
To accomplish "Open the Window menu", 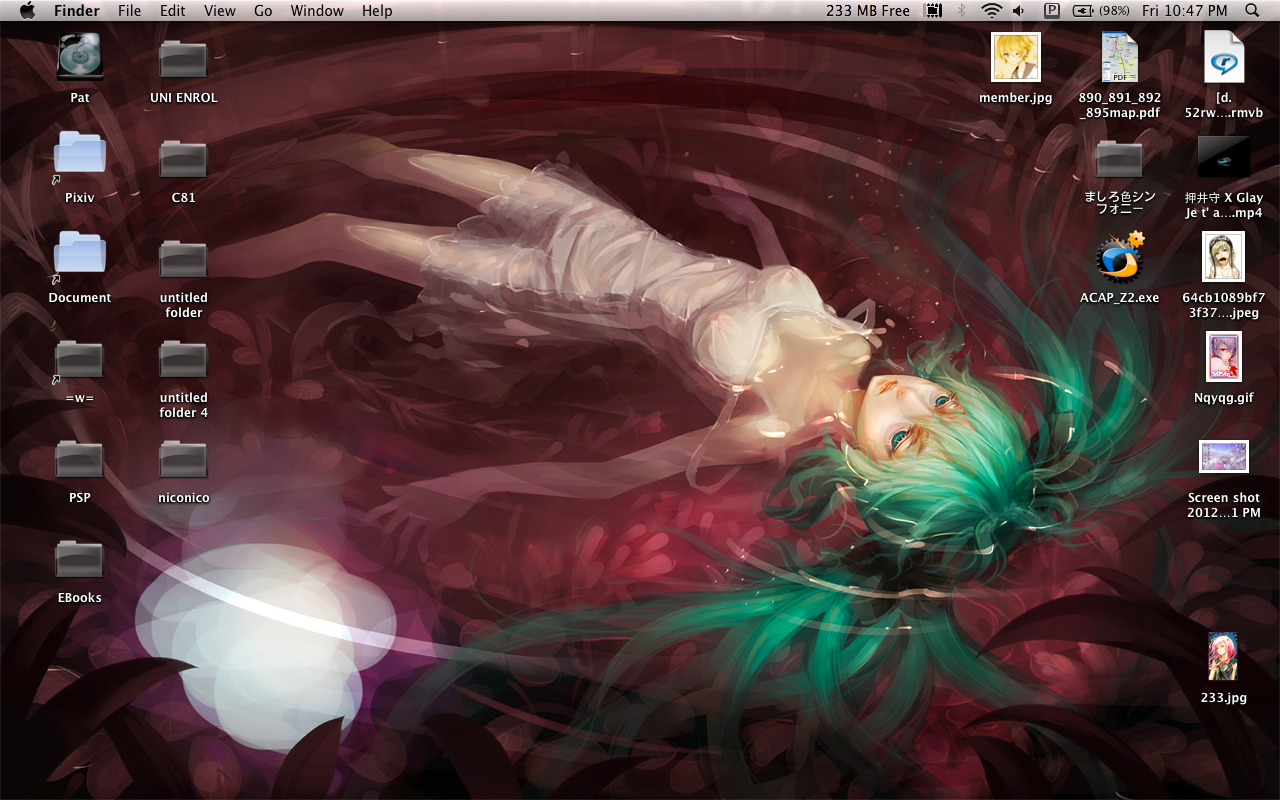I will point(317,11).
